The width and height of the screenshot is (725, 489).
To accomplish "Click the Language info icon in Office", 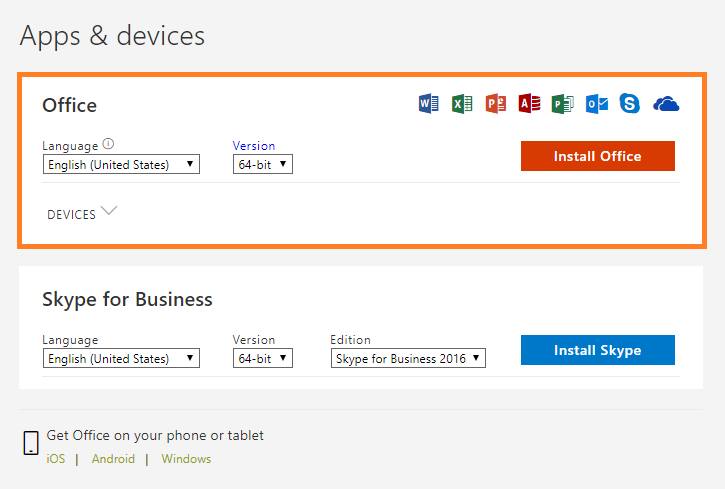I will click(108, 144).
